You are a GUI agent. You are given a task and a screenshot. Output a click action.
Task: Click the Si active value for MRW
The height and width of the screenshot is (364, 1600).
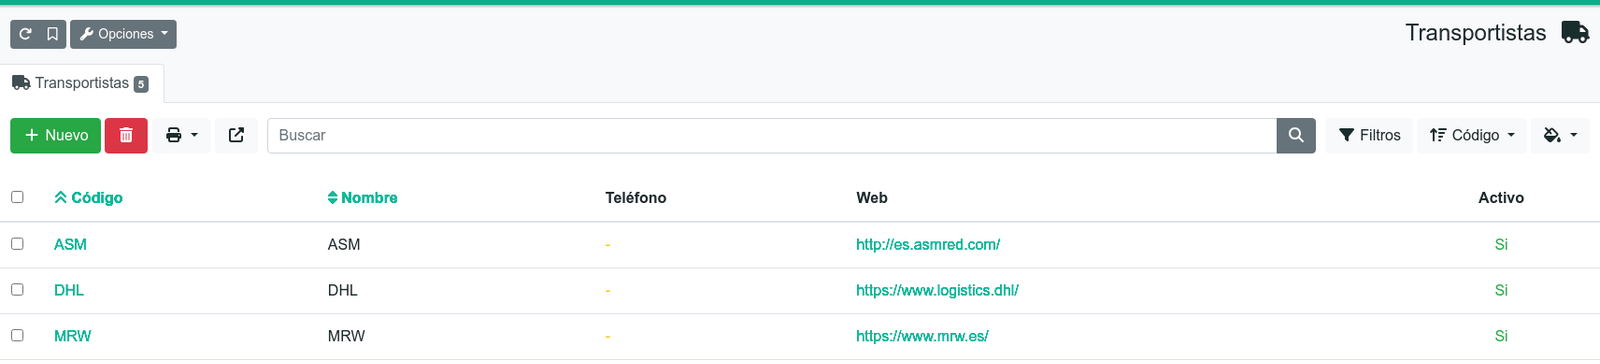pos(1501,336)
